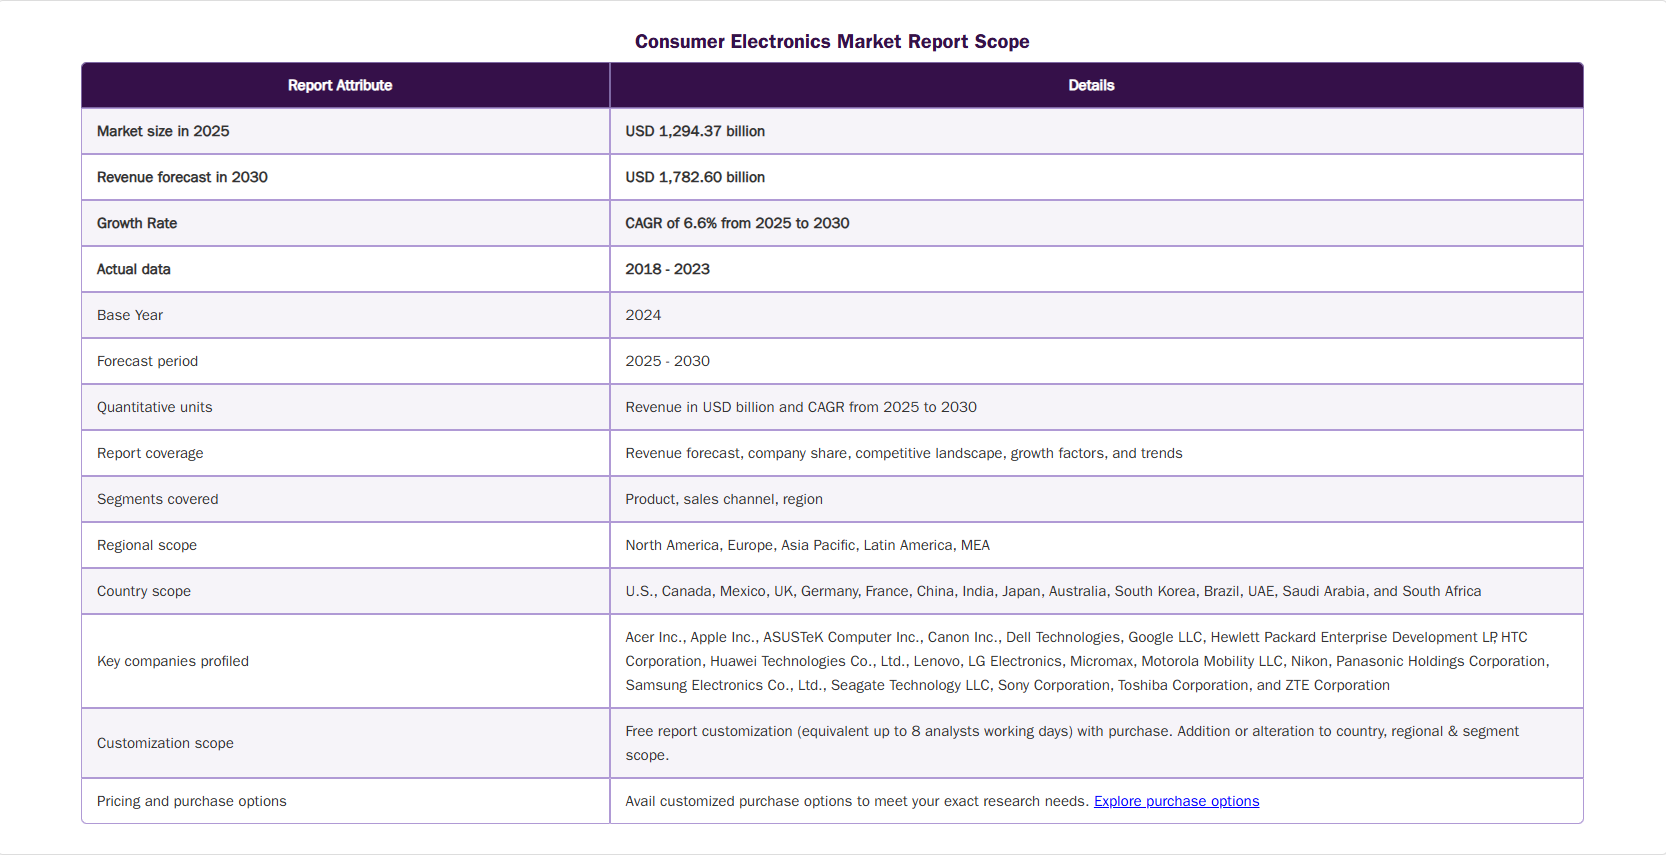Select the USD 1,782.60 billion value
The width and height of the screenshot is (1666, 855).
(695, 177)
